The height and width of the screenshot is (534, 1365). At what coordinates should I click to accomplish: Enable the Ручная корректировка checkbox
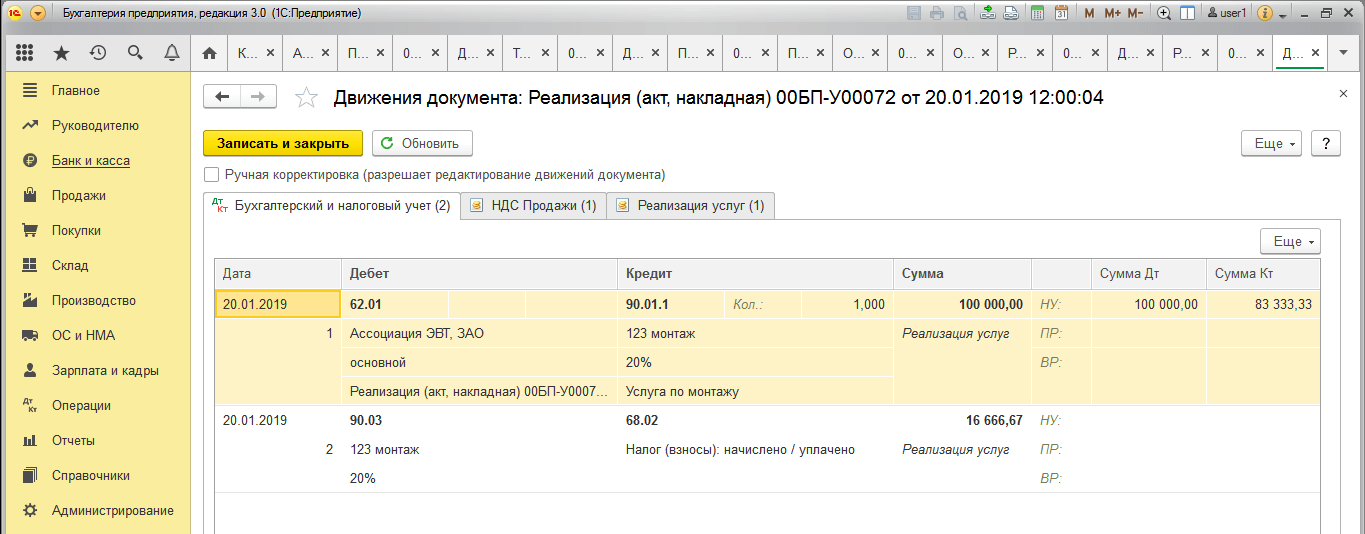tap(211, 174)
